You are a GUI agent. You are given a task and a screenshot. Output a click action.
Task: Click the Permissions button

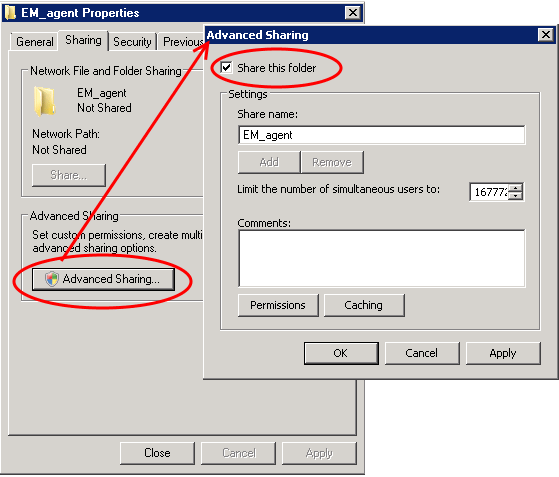(278, 305)
